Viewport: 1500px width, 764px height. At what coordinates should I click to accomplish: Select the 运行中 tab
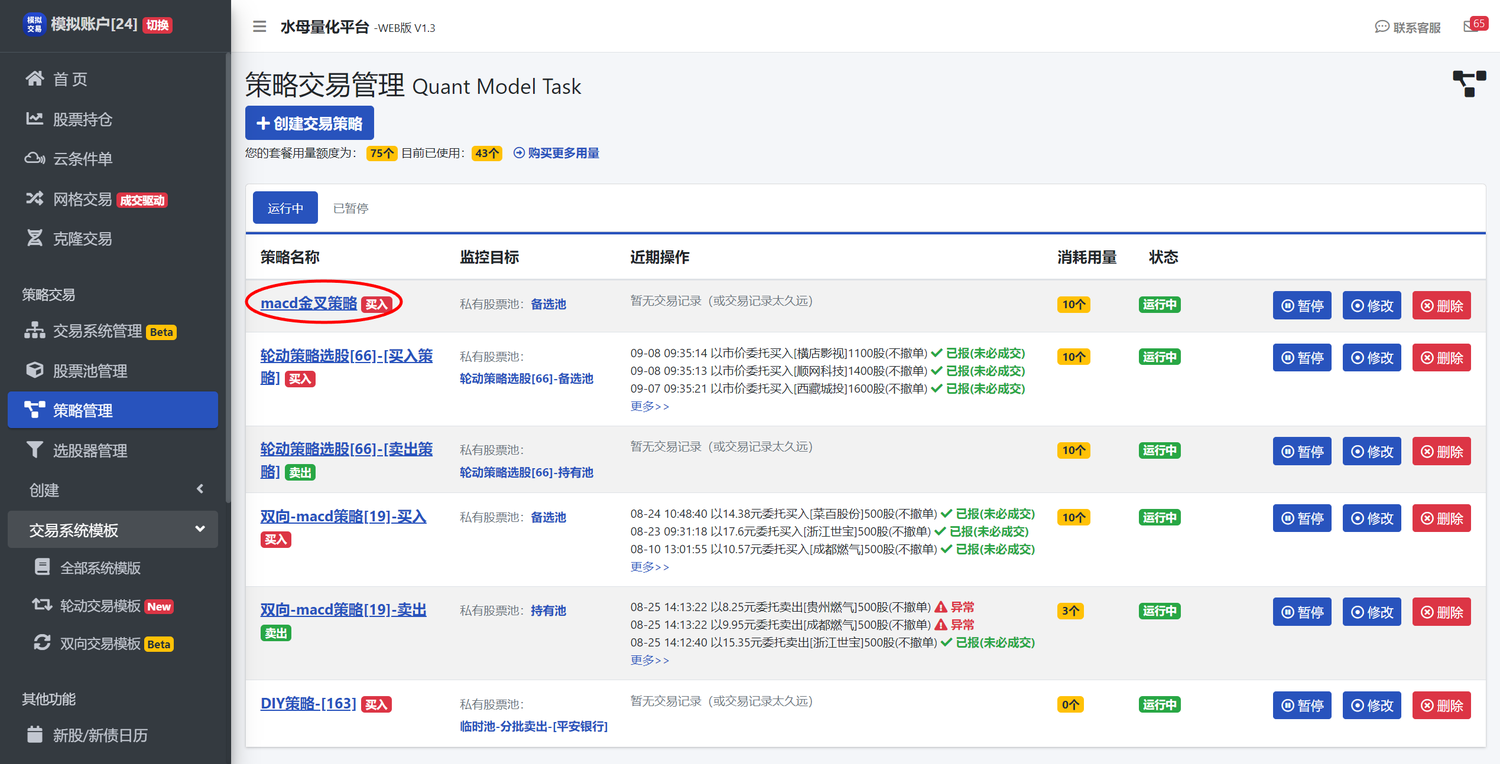(x=285, y=208)
